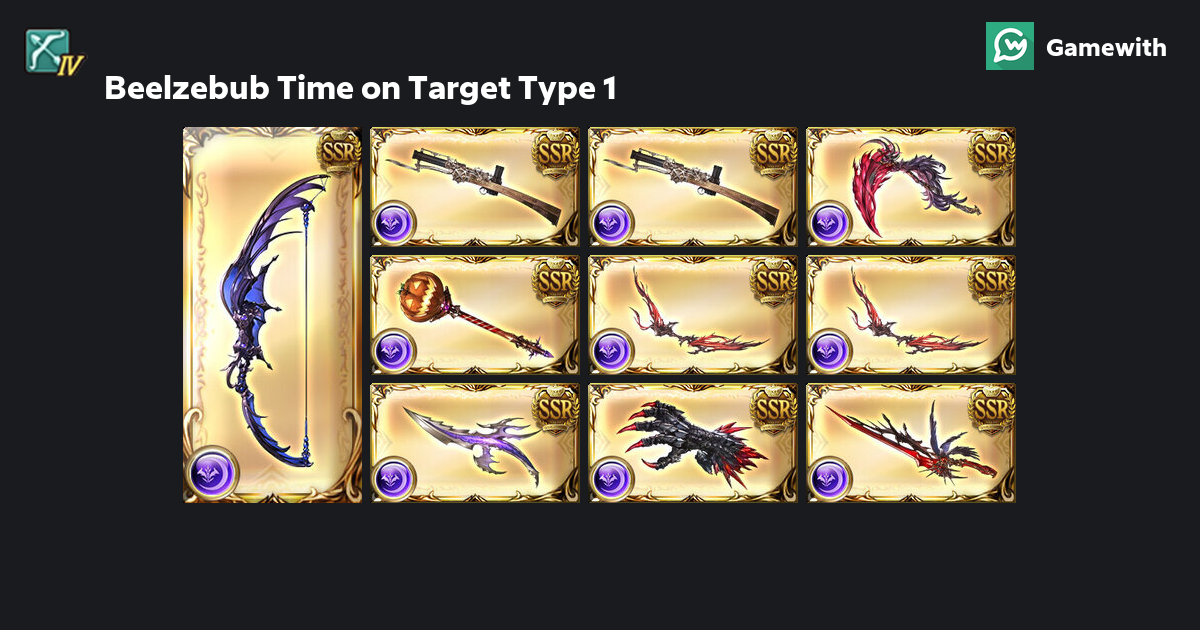Screen dimensions: 1200x630
Task: Select the black clawed gauntlet weapon card
Action: click(694, 443)
